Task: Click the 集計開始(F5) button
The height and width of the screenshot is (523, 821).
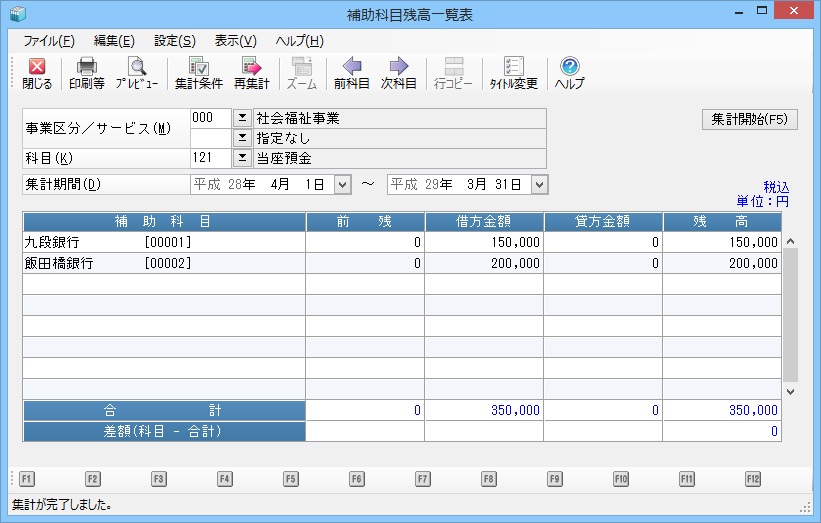Action: (x=749, y=120)
